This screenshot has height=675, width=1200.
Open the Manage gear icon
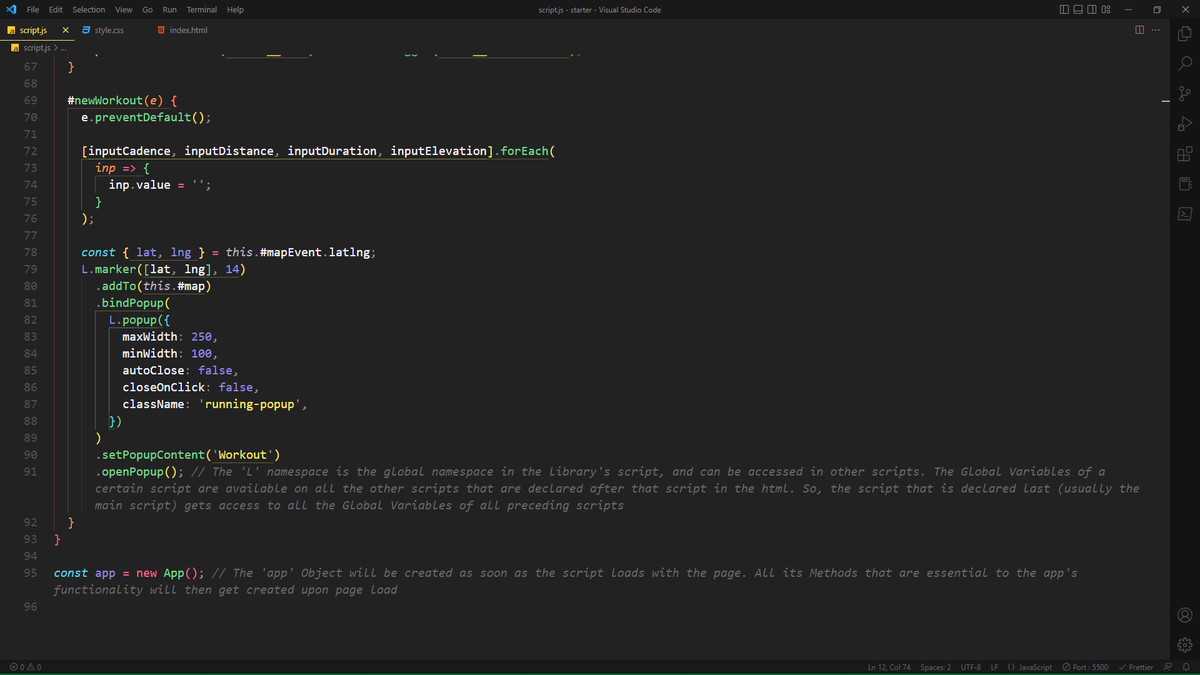pos(1185,645)
